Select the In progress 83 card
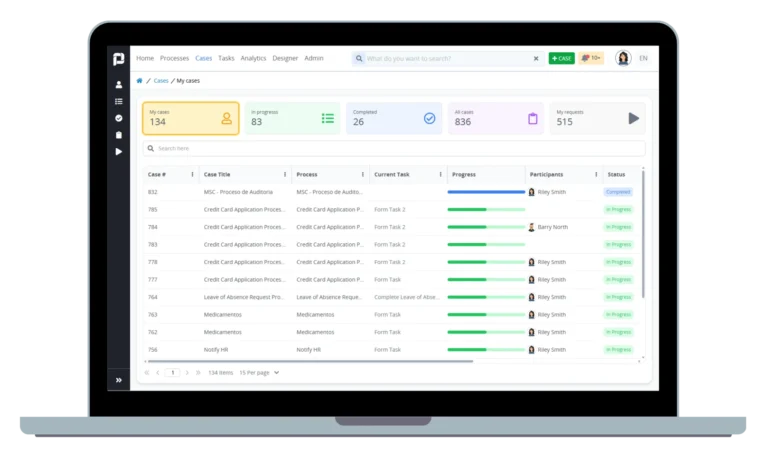The height and width of the screenshot is (459, 768). click(292, 118)
